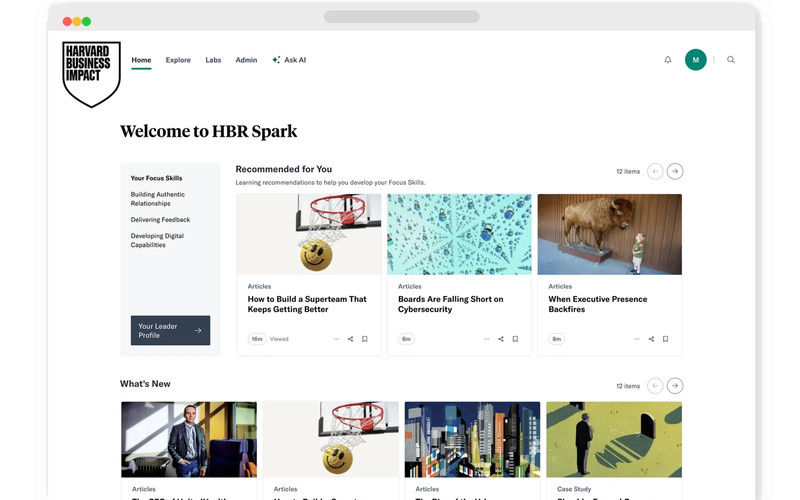Open Boards Are Falling Short on Cybersecurity title

coord(451,304)
